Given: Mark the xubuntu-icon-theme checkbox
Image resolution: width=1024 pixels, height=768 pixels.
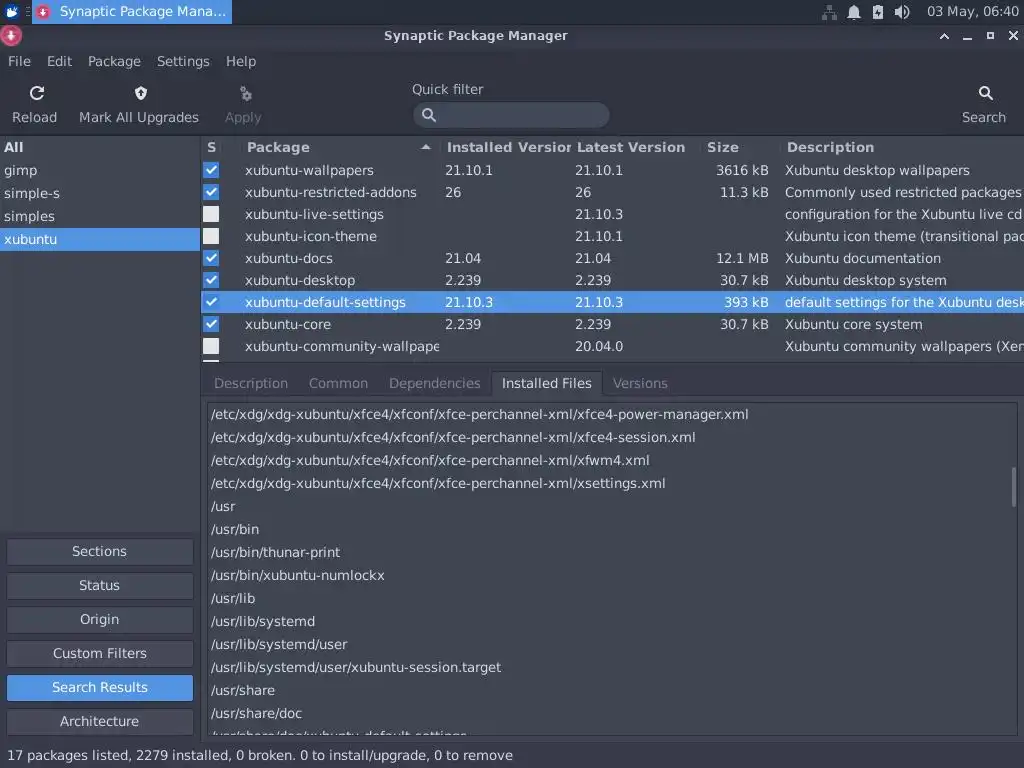Looking at the screenshot, I should (211, 236).
